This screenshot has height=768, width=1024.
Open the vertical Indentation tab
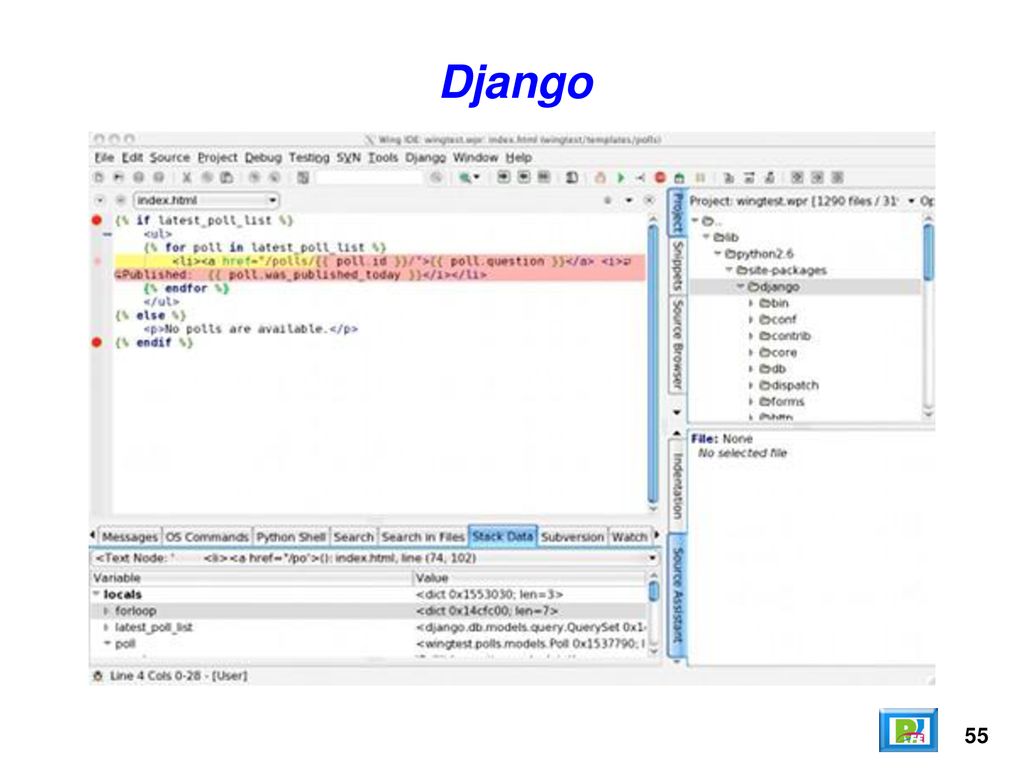tap(678, 486)
